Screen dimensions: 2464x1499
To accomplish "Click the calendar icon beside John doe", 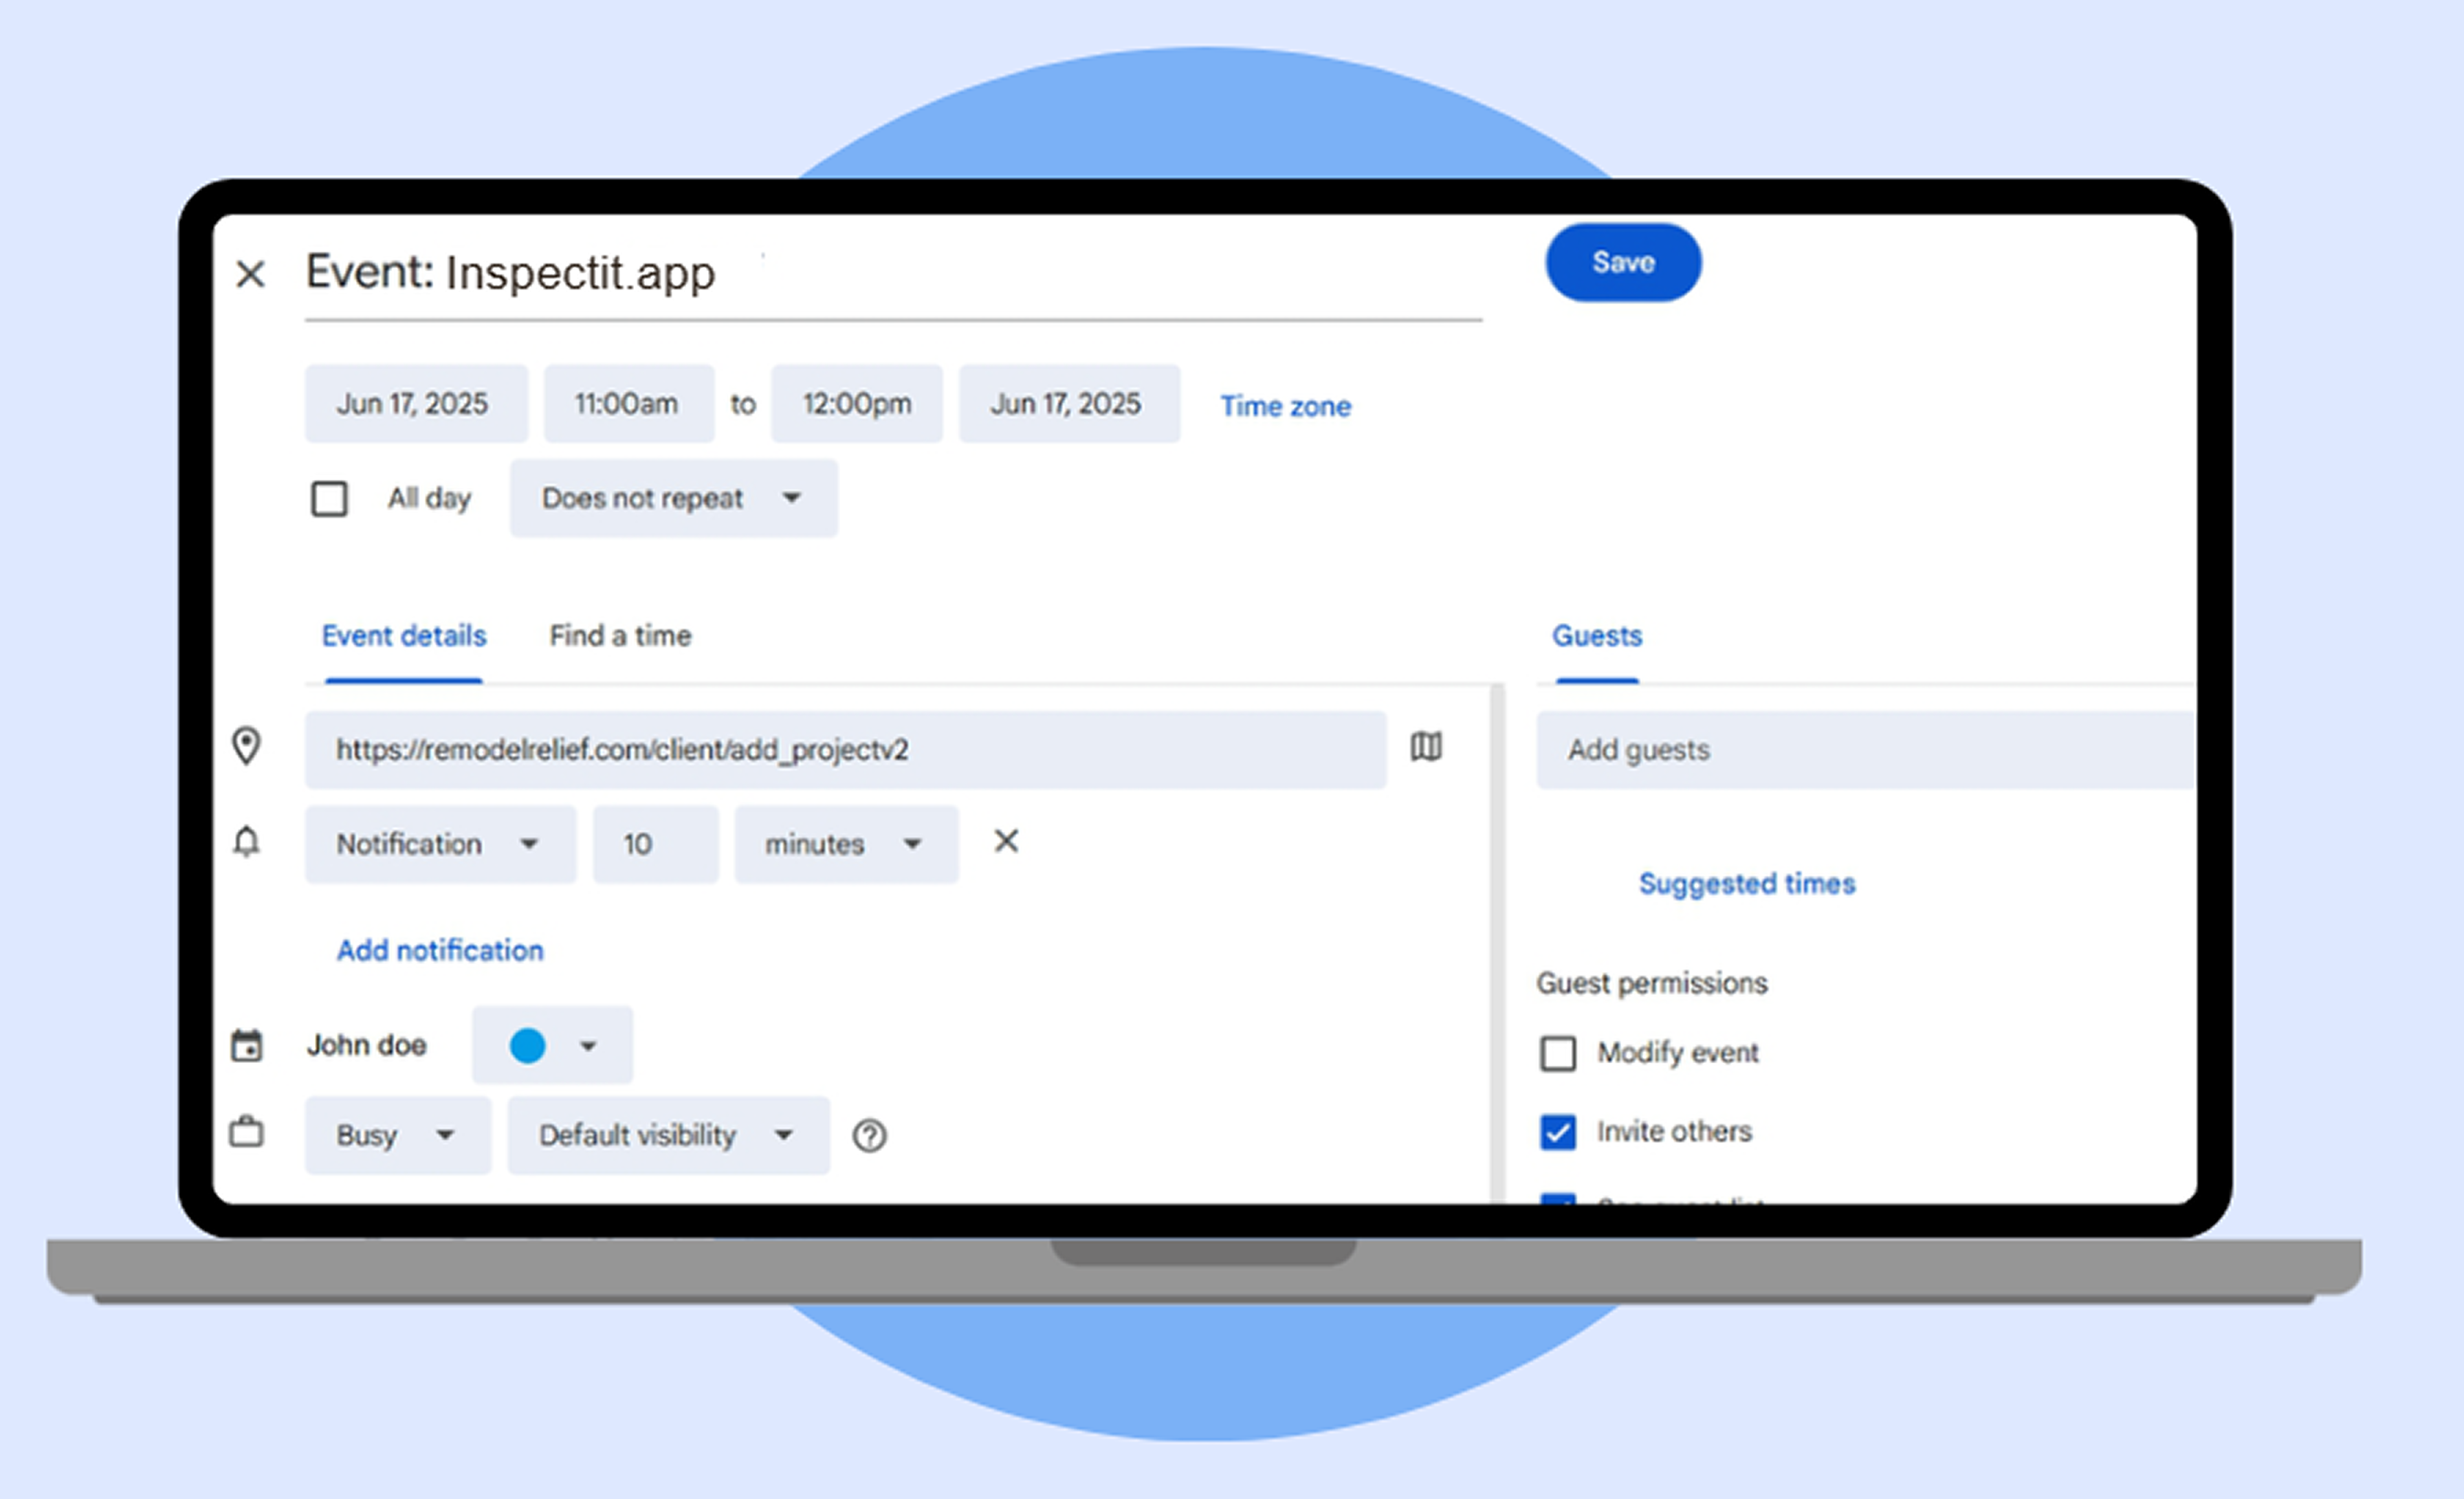I will (246, 1045).
